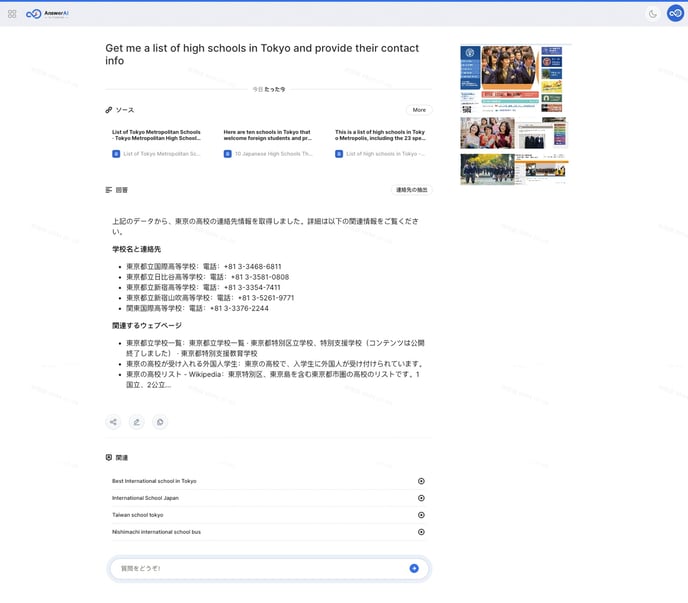
Task: Click the regenerate answer icon
Action: click(160, 422)
